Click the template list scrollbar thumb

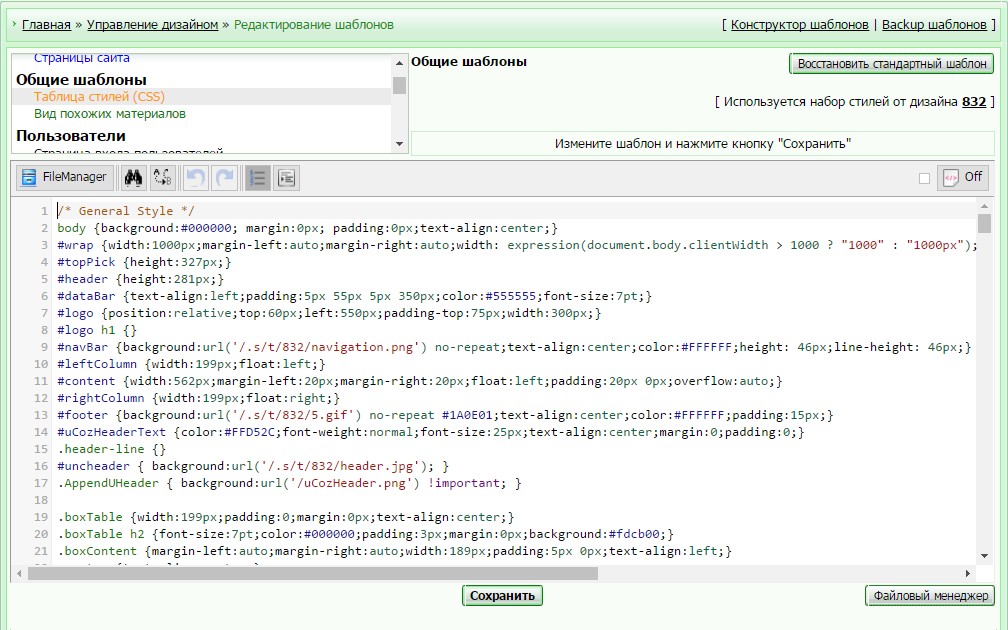[399, 85]
